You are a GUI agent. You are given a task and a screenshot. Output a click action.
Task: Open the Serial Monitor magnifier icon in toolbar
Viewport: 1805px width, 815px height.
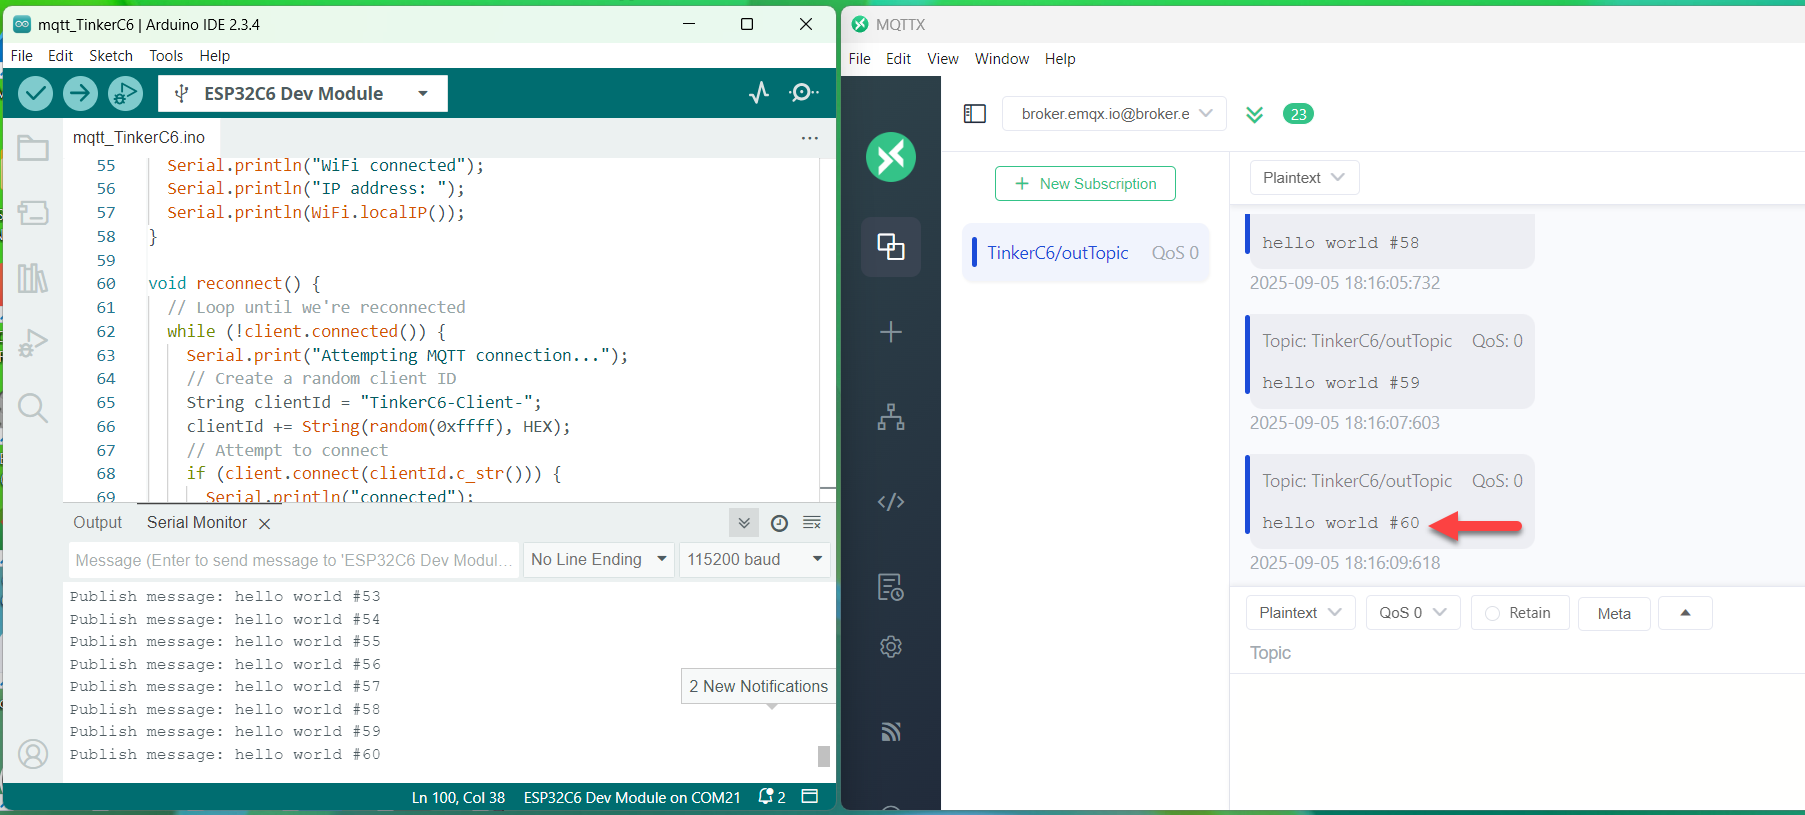tap(803, 93)
